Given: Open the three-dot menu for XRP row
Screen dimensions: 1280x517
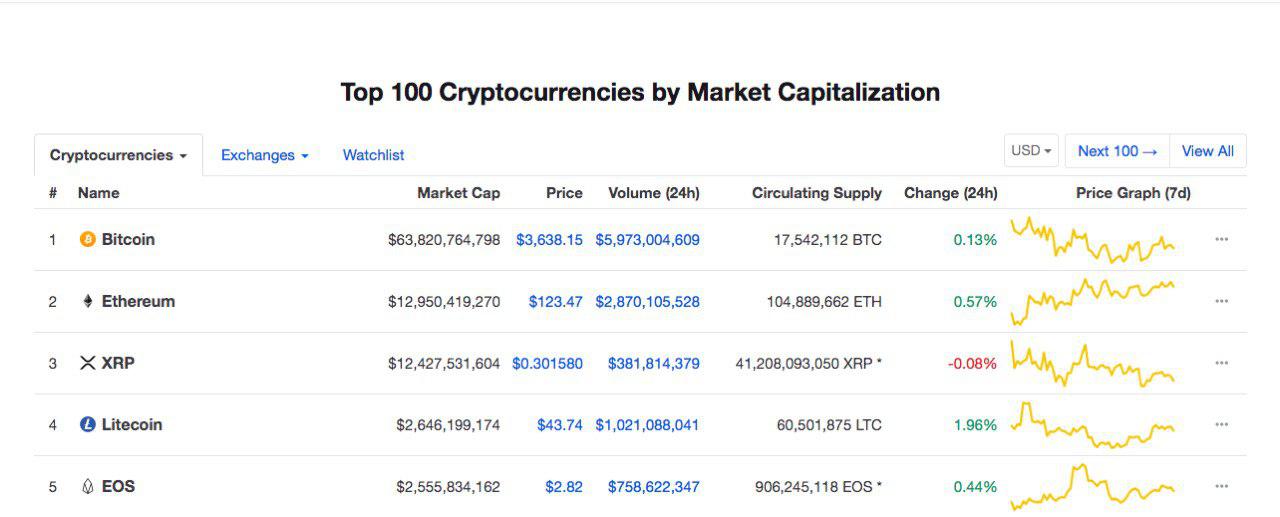Looking at the screenshot, I should [x=1221, y=363].
